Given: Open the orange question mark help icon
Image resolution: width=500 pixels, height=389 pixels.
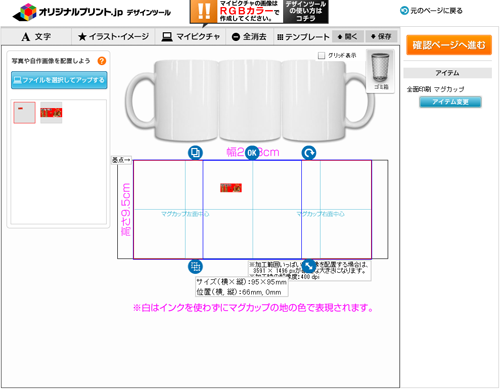Looking at the screenshot, I should [102, 61].
